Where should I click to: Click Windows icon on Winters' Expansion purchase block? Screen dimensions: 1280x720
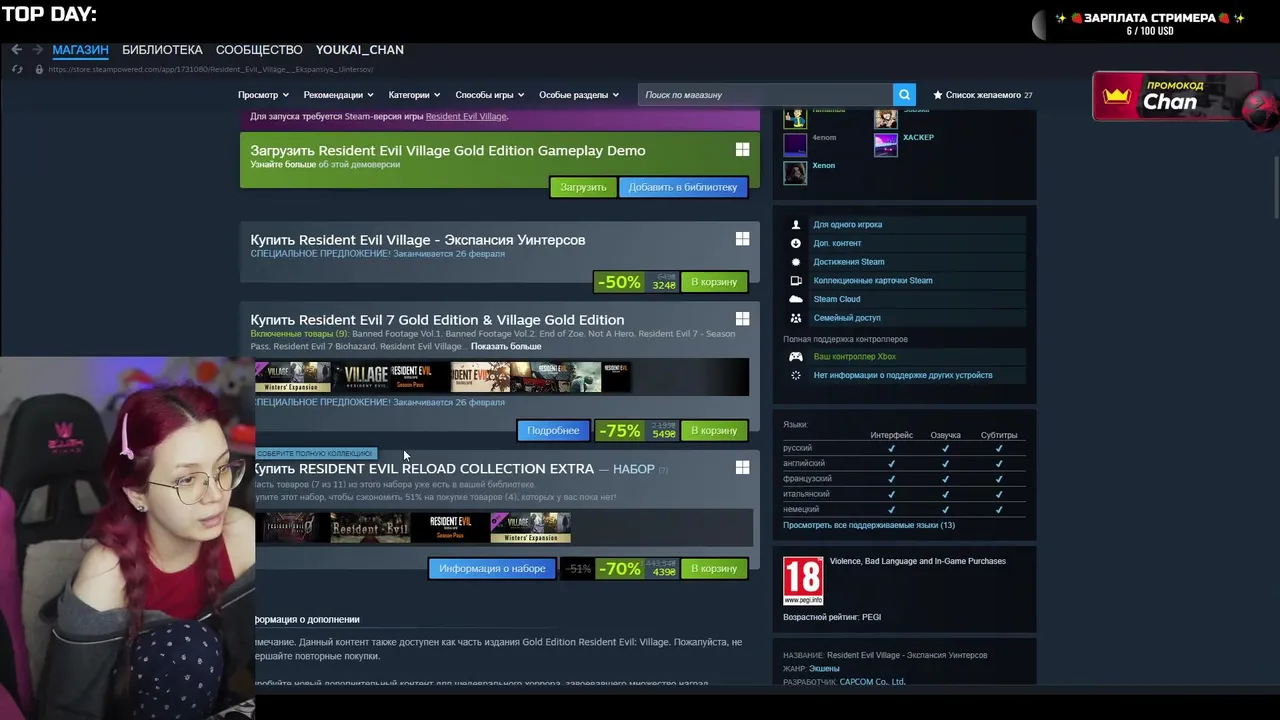tap(742, 239)
